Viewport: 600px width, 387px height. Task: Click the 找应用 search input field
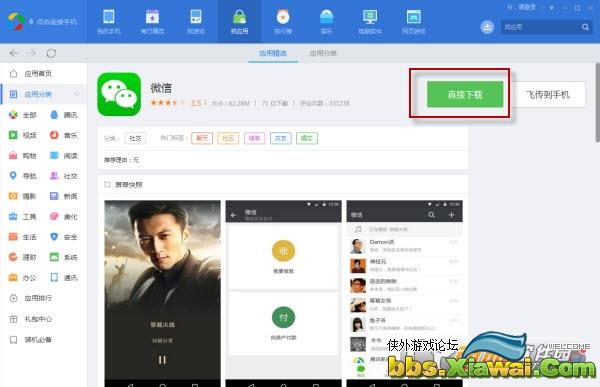click(540, 27)
